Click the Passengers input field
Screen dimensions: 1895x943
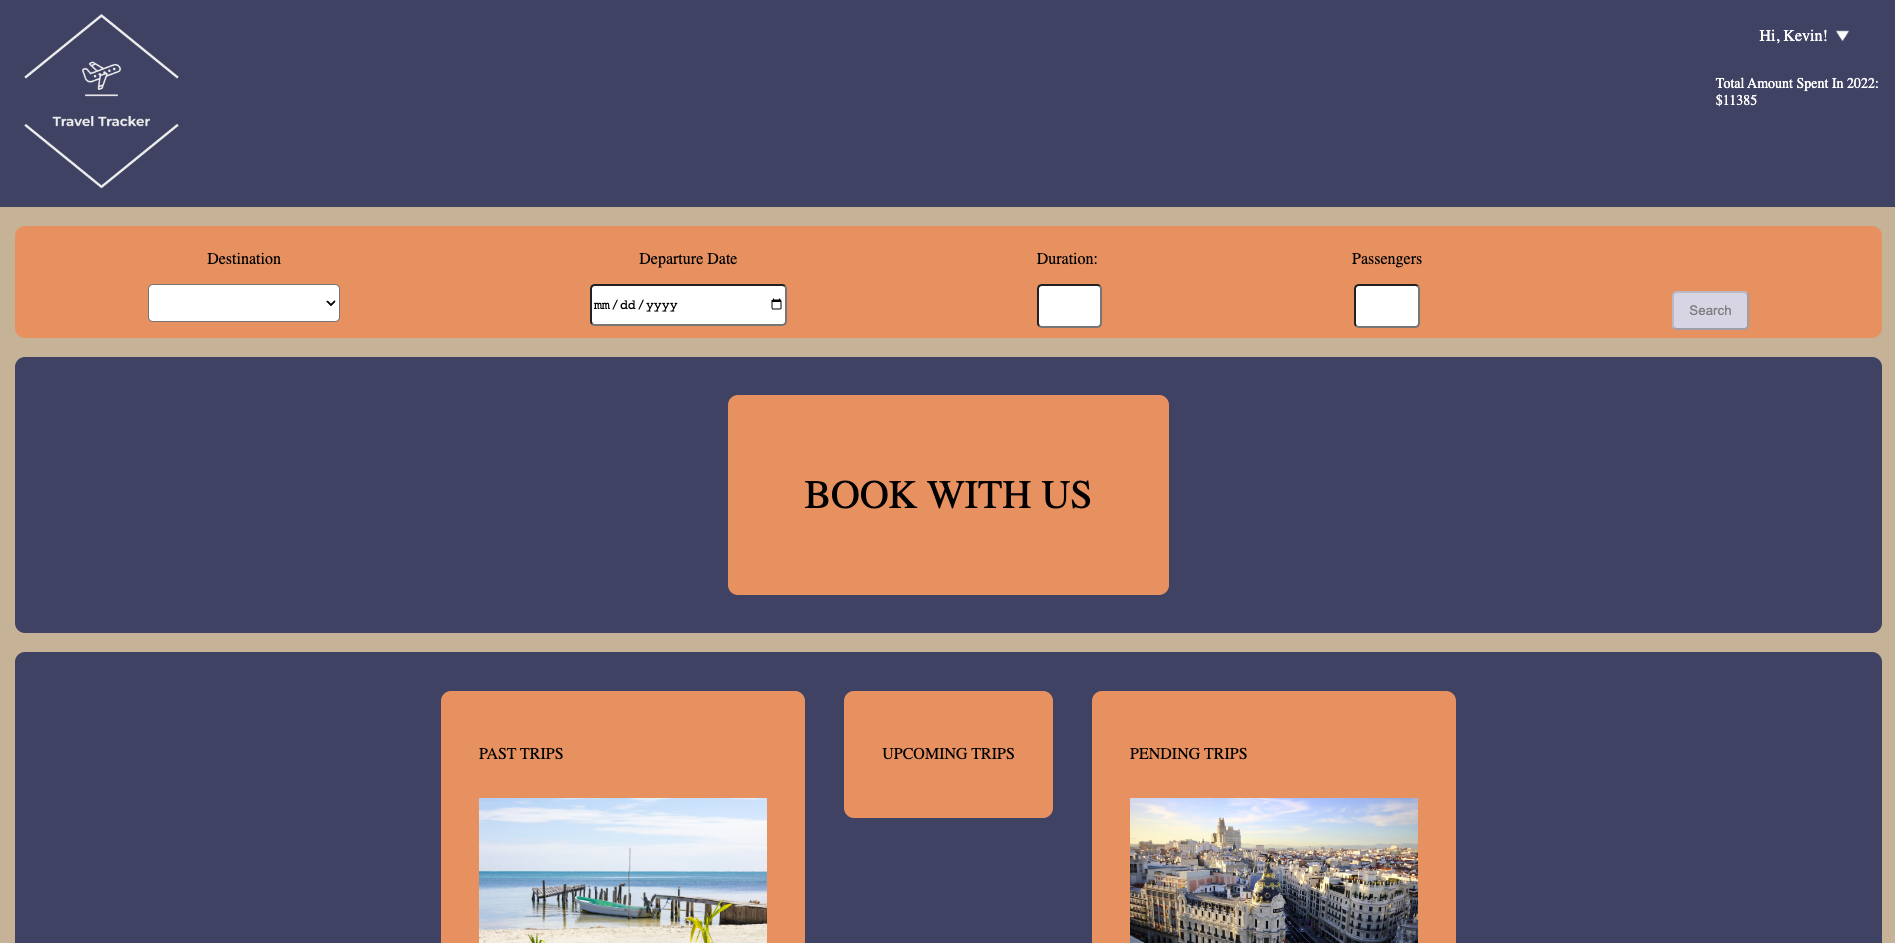(1386, 305)
